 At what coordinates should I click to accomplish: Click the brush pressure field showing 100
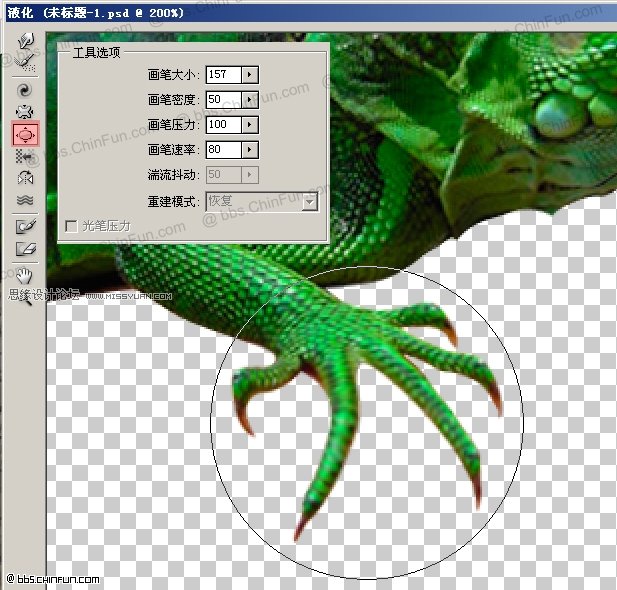tap(224, 125)
